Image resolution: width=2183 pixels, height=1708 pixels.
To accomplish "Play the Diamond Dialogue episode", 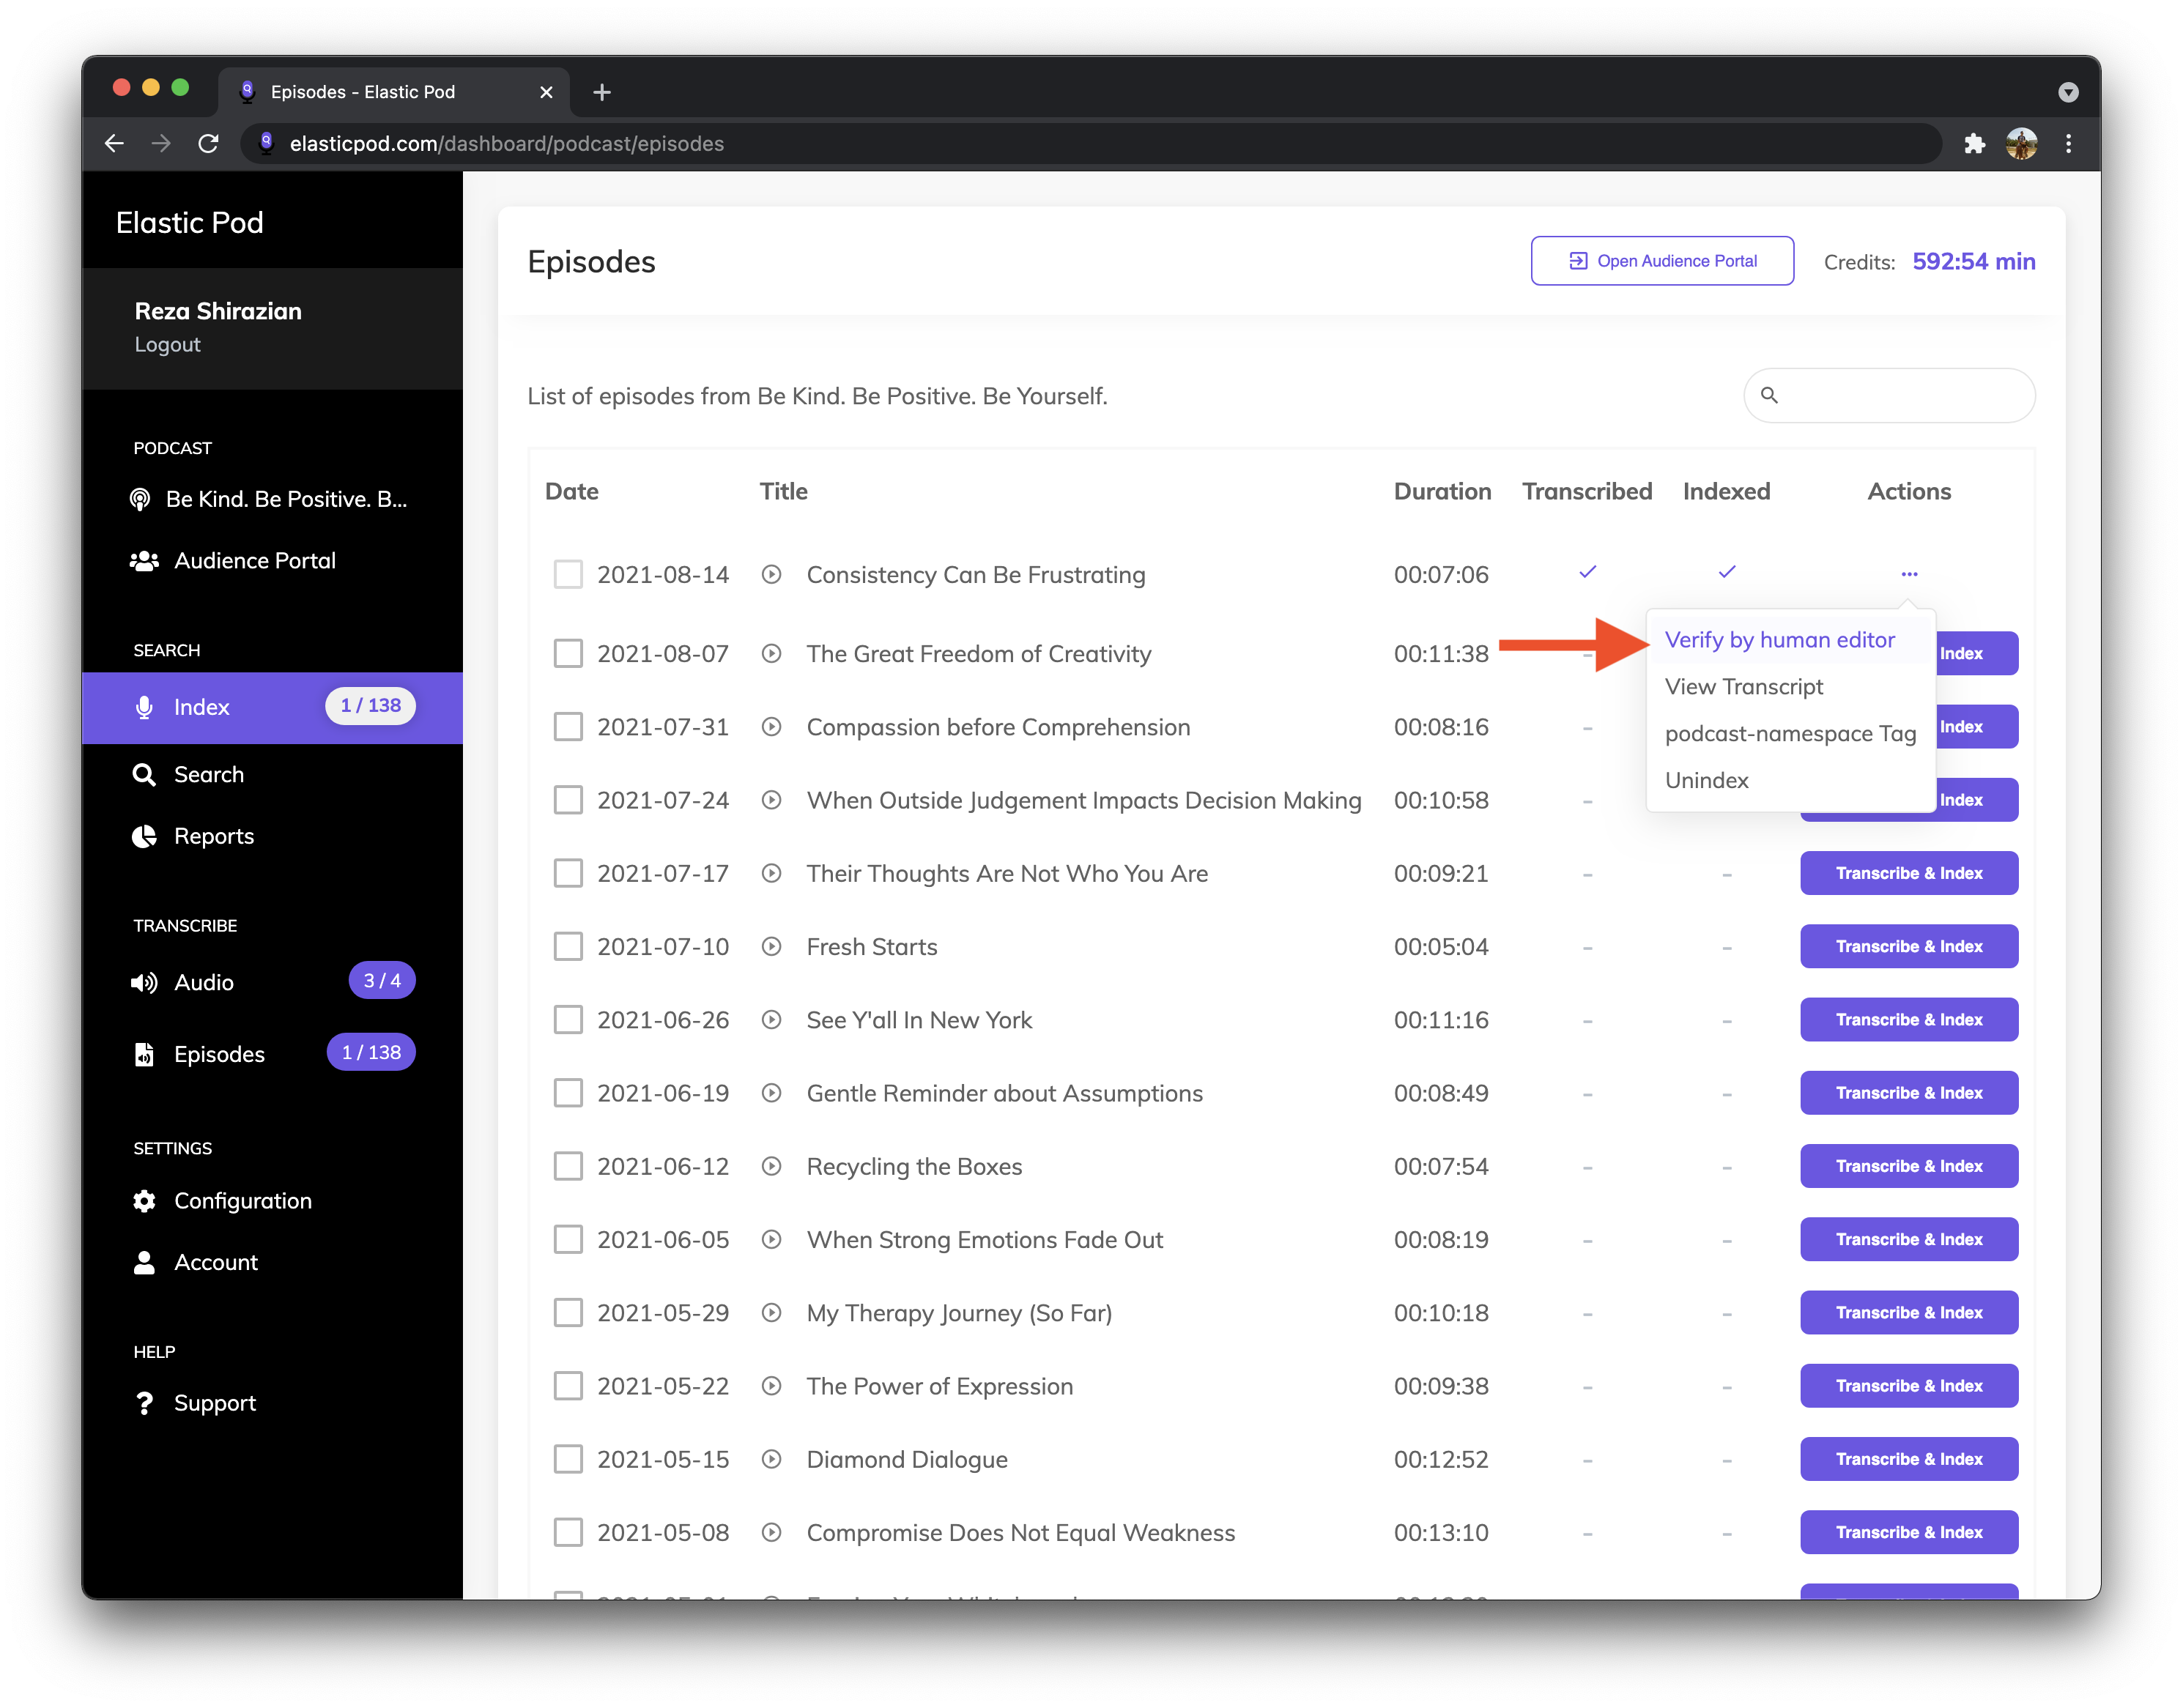I will (x=771, y=1459).
